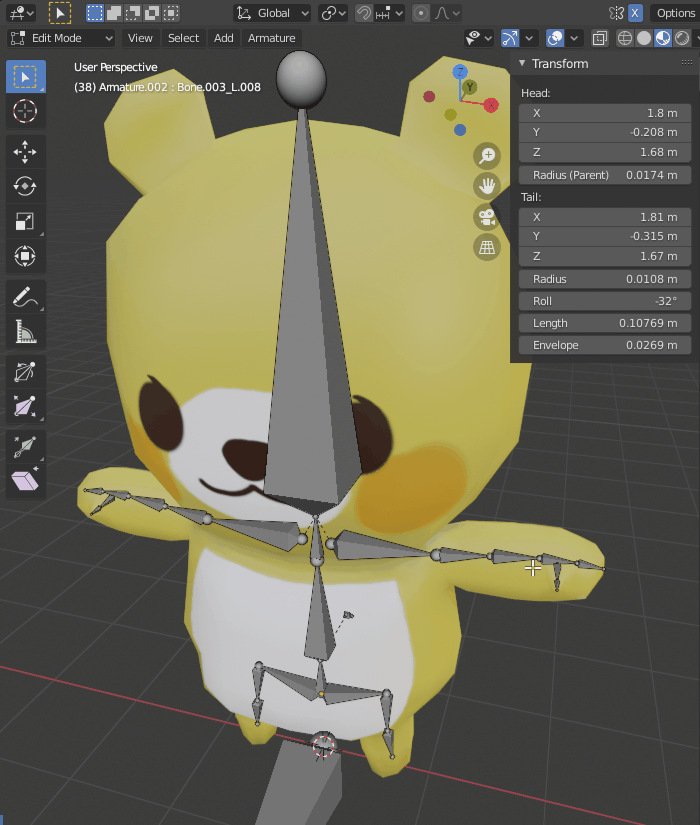This screenshot has height=825, width=700.
Task: Toggle viewport overlays
Action: (555, 38)
